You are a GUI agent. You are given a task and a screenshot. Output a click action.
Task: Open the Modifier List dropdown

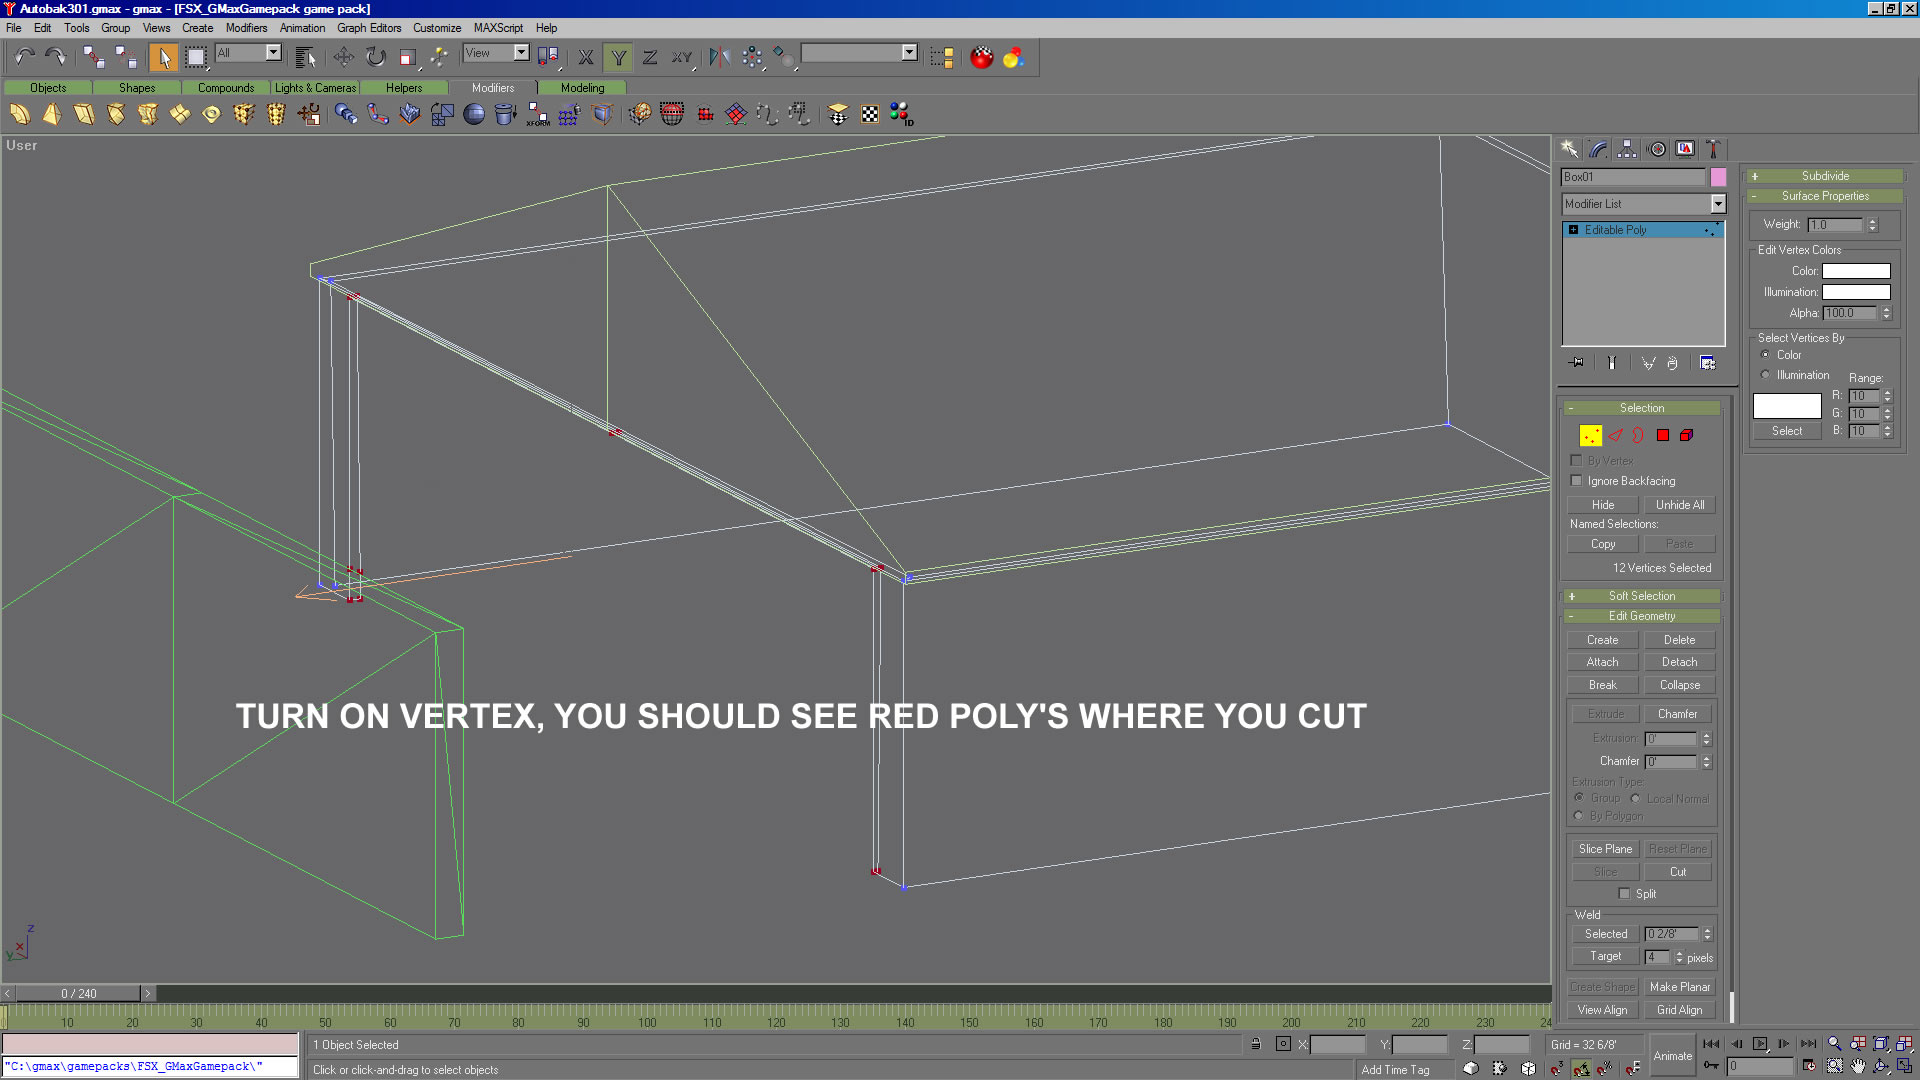pyautogui.click(x=1718, y=204)
